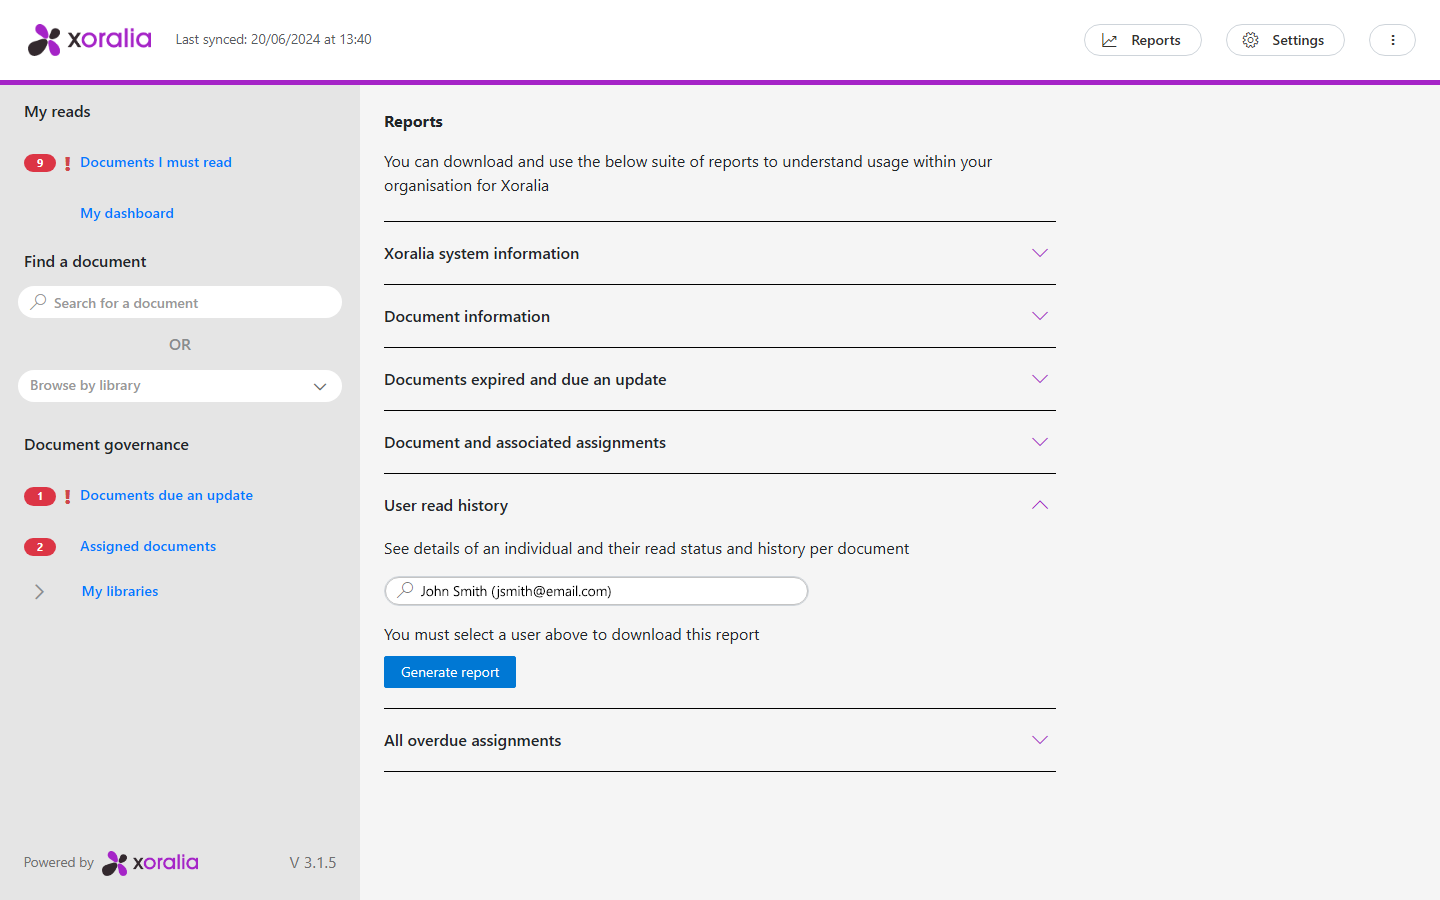Viewport: 1440px width, 900px height.
Task: Go to My dashboard
Action: tap(127, 213)
